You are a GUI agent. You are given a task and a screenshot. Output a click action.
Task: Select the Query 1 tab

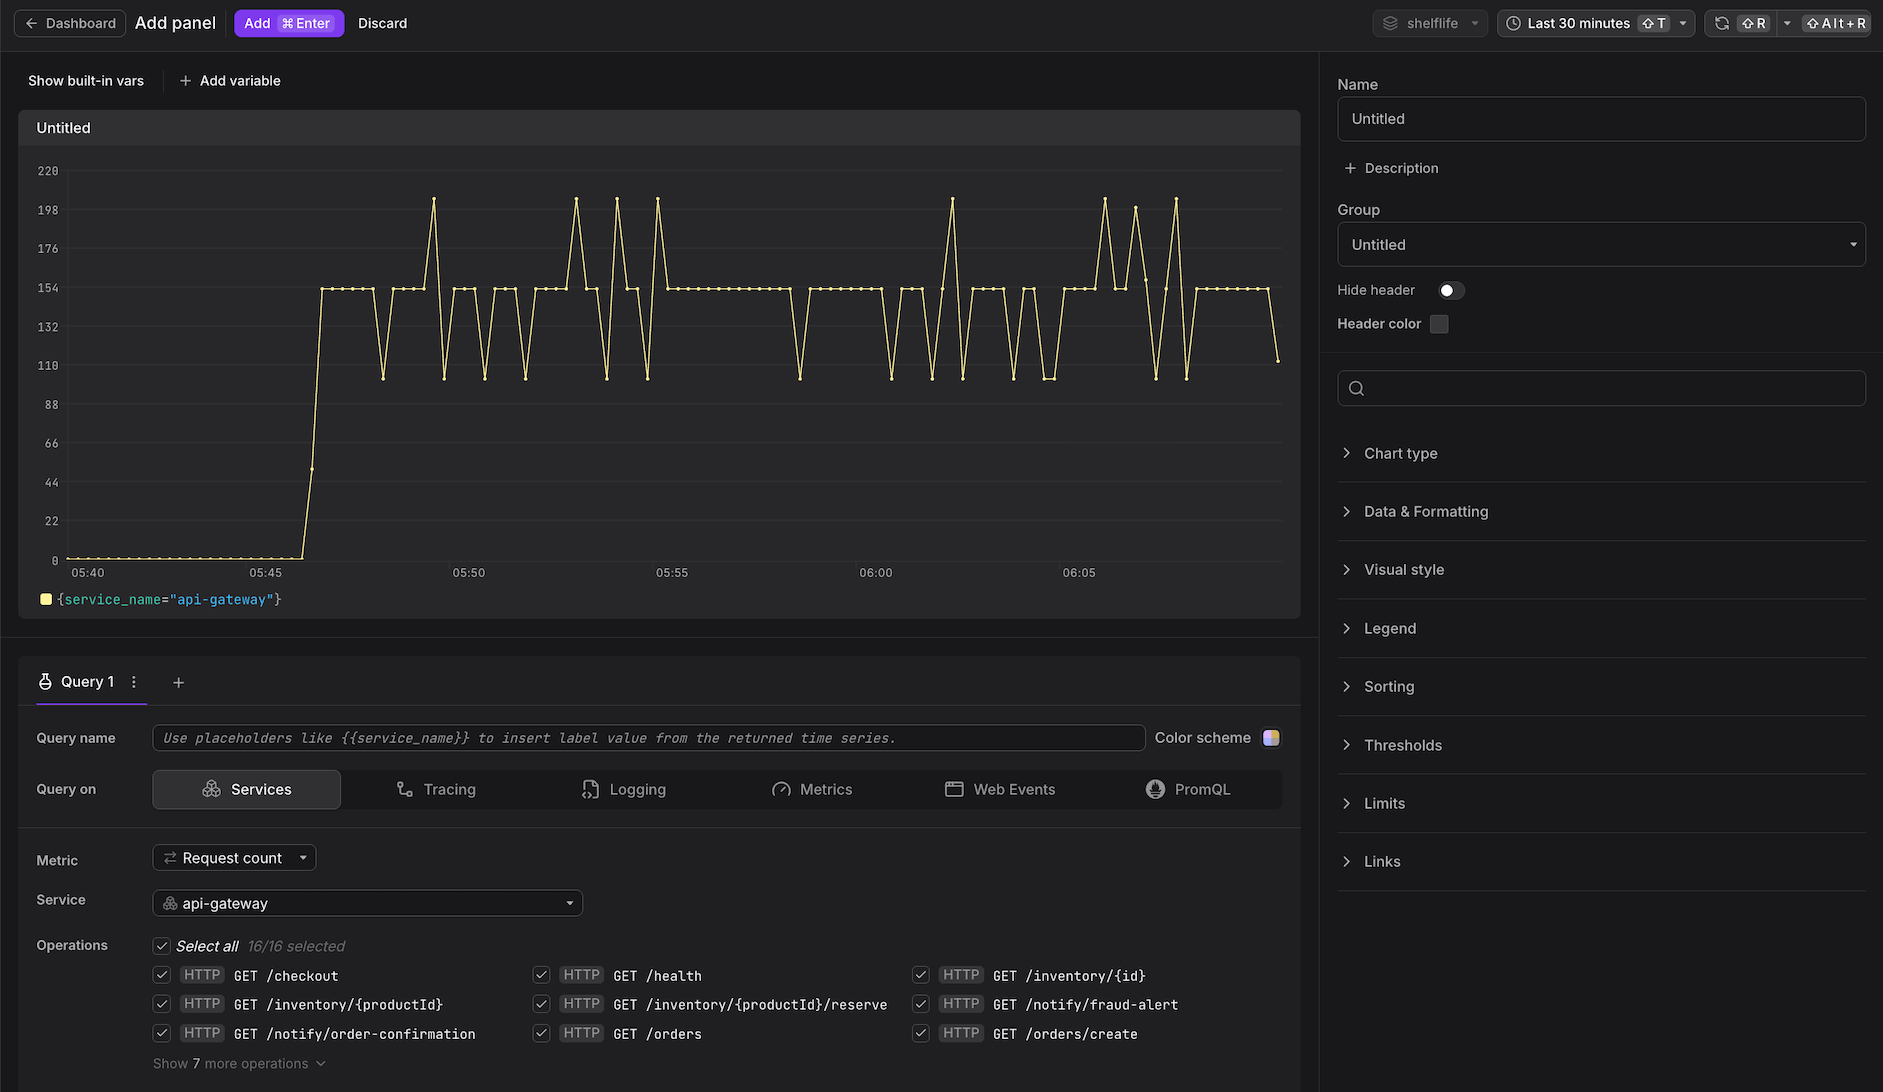[86, 681]
